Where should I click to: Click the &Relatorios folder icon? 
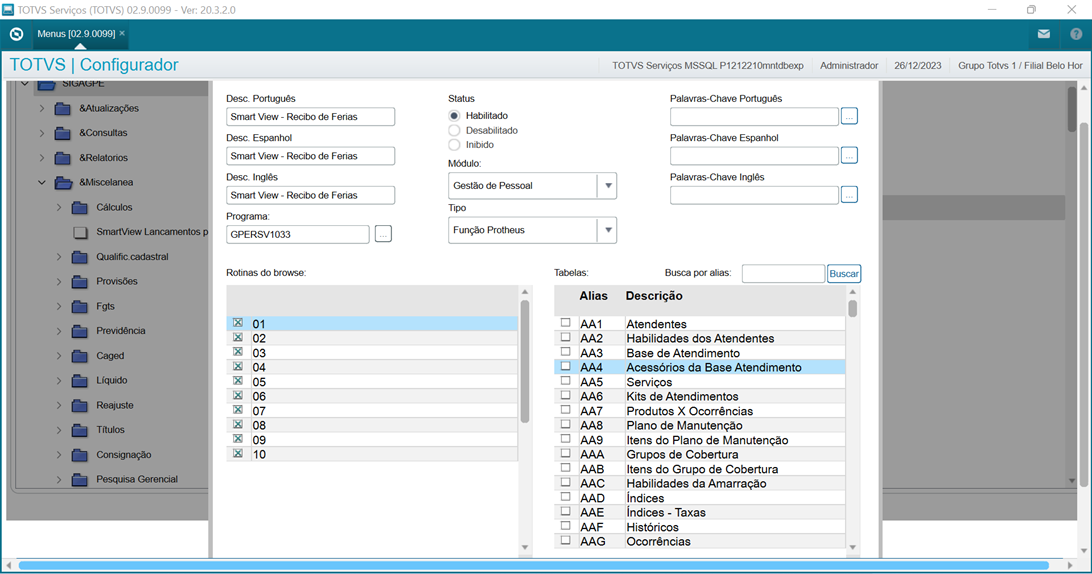63,158
